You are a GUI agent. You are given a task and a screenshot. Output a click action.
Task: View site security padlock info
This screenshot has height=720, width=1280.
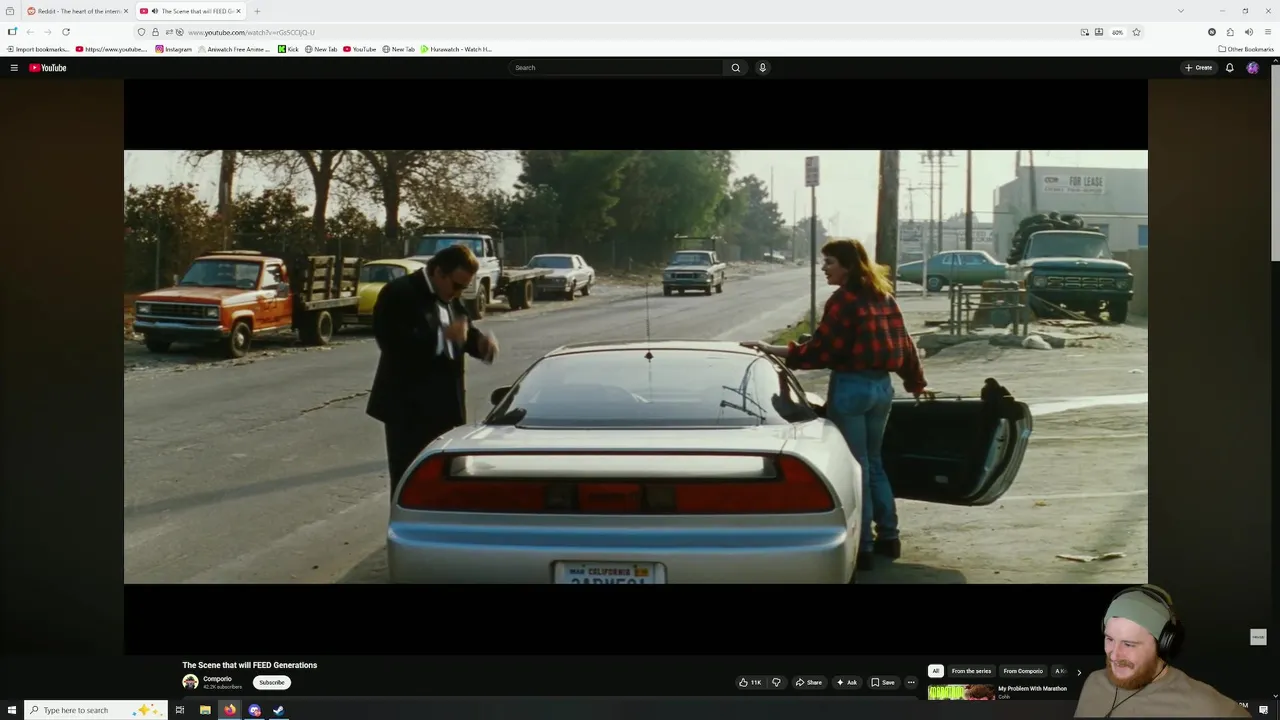155,32
